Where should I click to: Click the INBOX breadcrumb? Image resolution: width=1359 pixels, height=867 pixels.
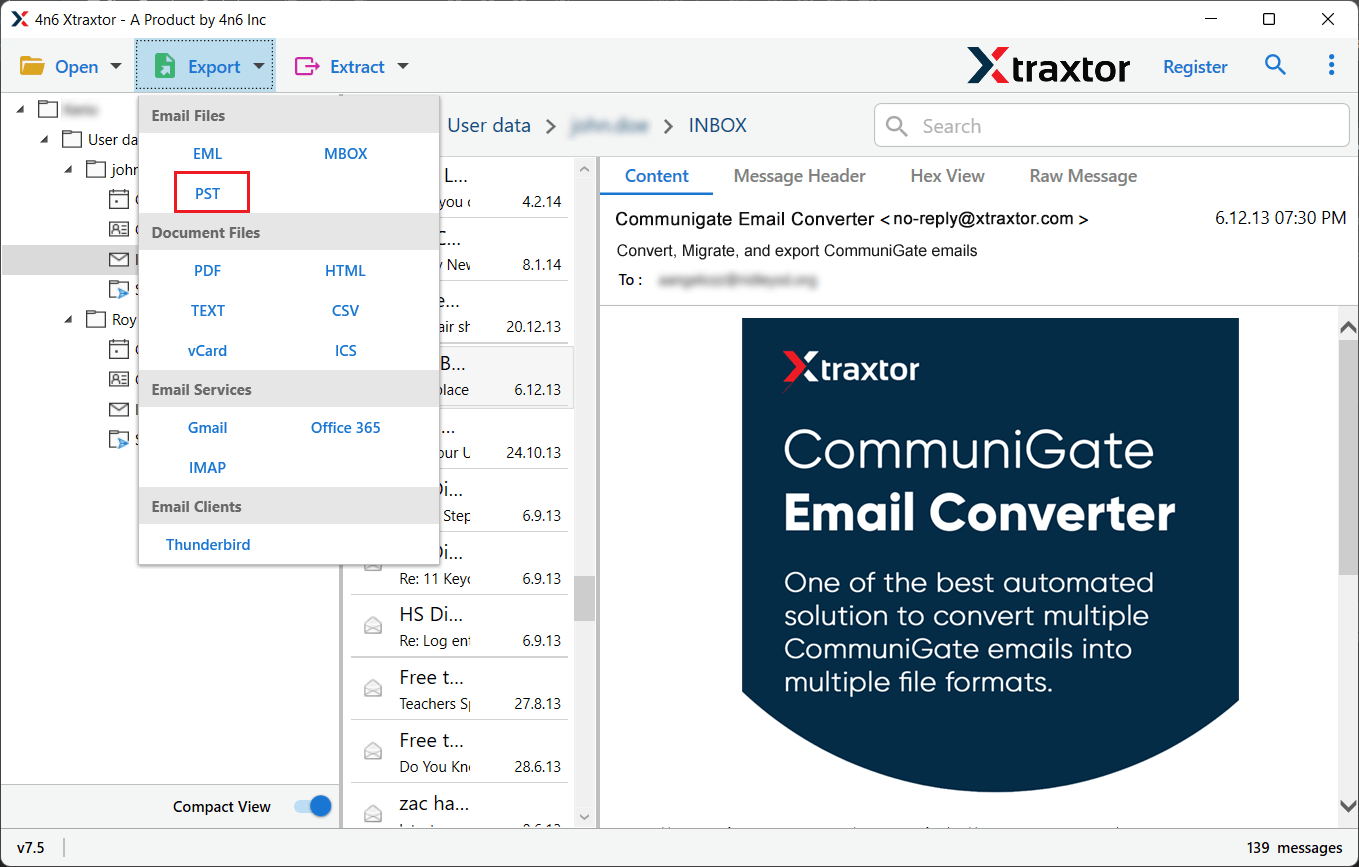[718, 126]
